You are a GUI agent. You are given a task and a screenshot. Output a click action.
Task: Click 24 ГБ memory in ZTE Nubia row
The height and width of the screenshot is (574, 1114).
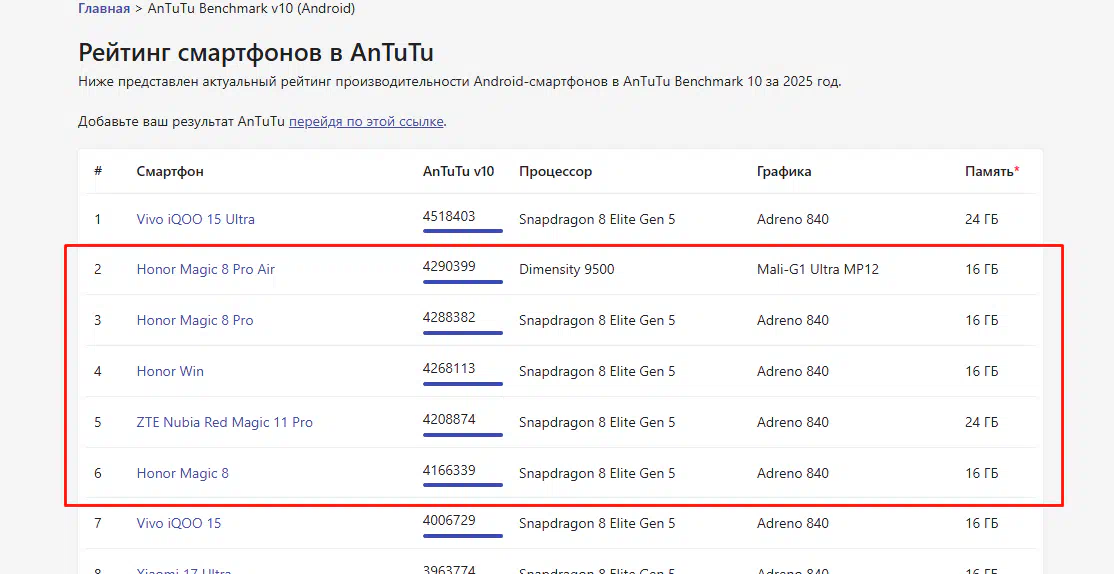(x=981, y=423)
